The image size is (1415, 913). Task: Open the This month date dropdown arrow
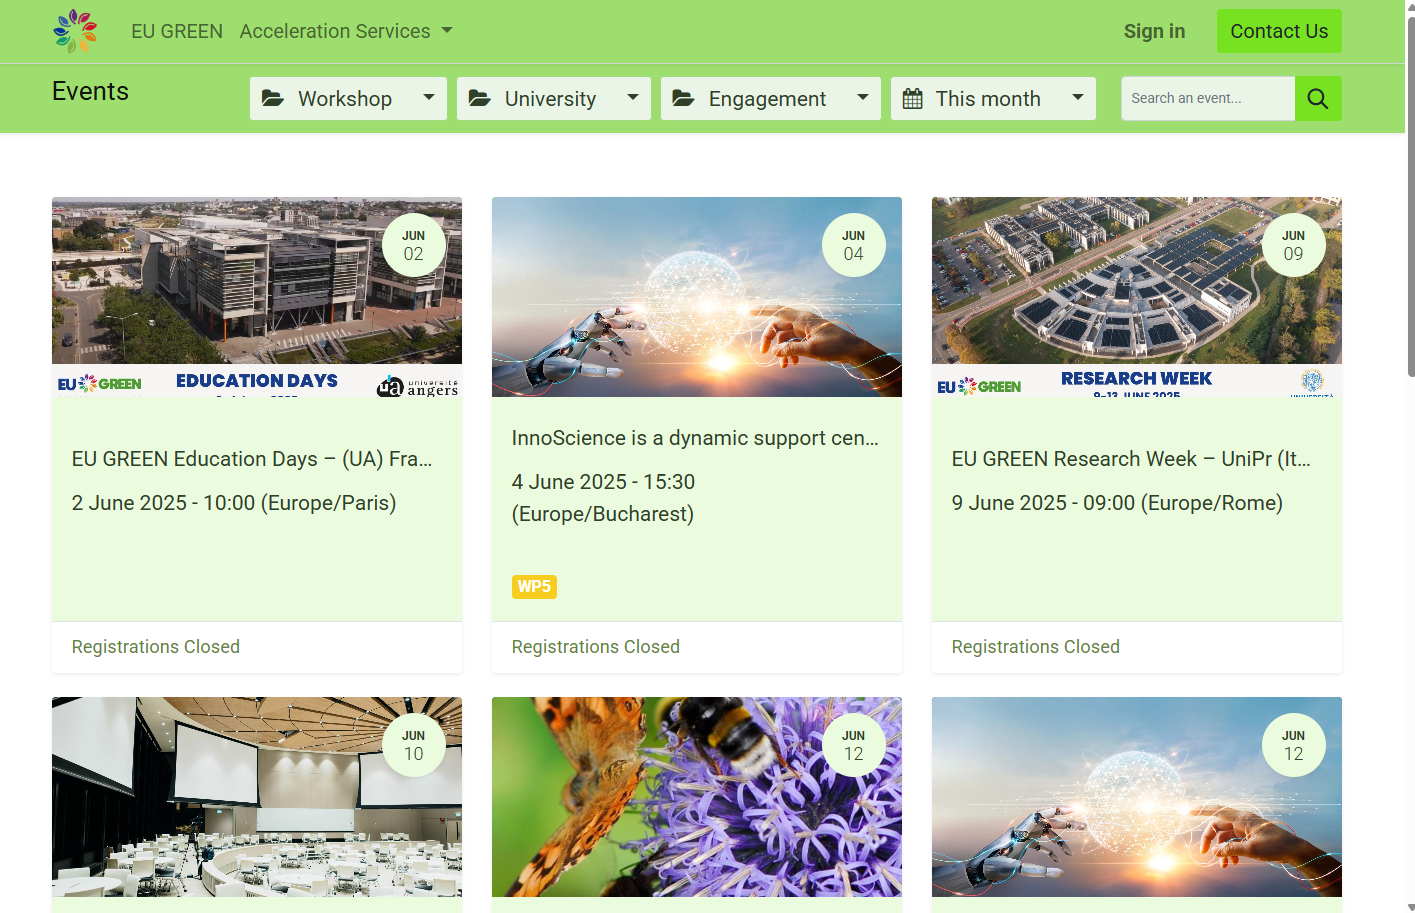[1078, 98]
